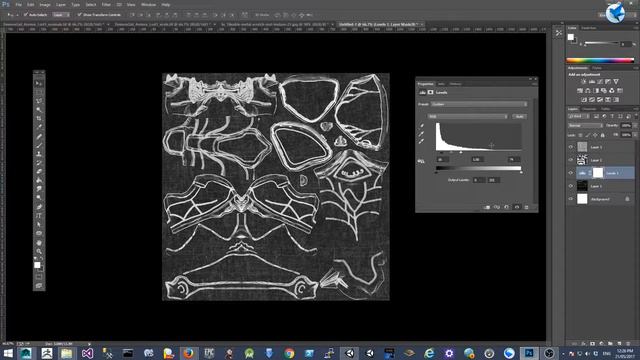Viewport: 640px width, 360px height.
Task: Add a Hue/Saturation adjustment
Action: (580, 91)
